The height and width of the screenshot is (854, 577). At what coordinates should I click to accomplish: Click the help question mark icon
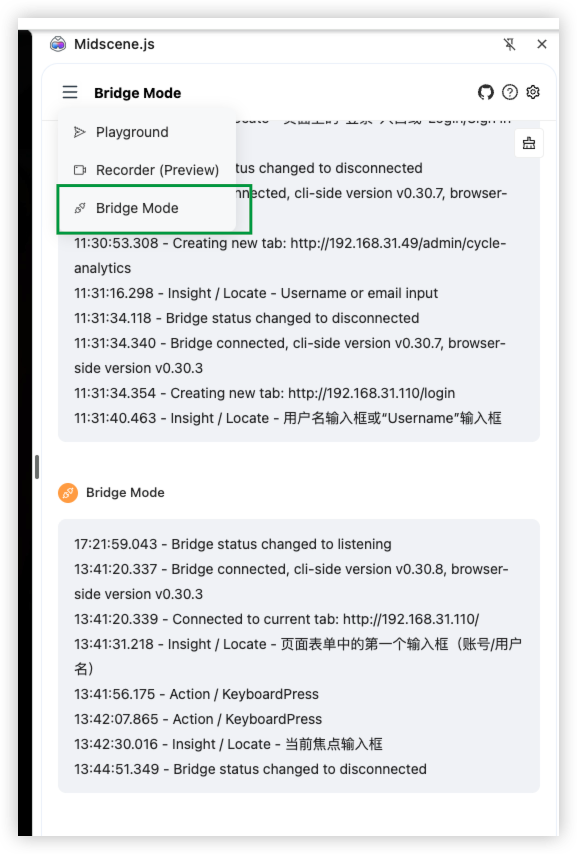509,92
